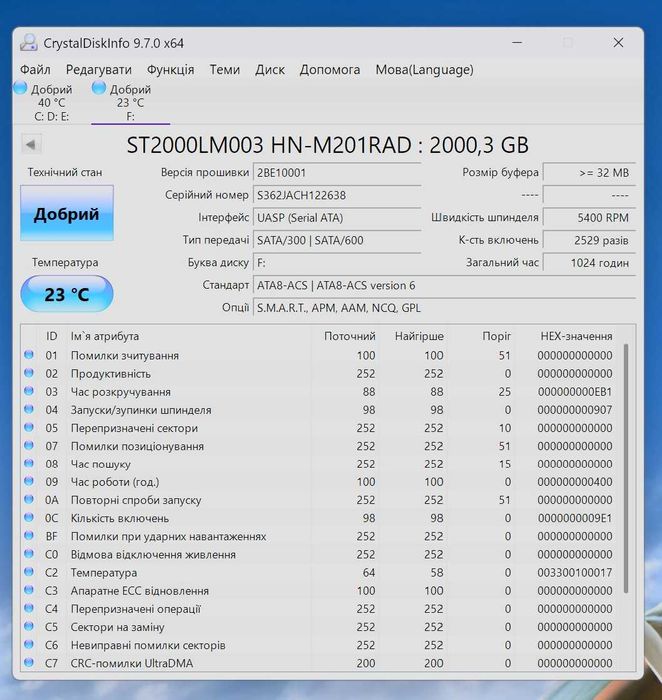Image resolution: width=662 pixels, height=700 pixels.
Task: Click status dot for 09 Час роботи
Action: pos(29,481)
